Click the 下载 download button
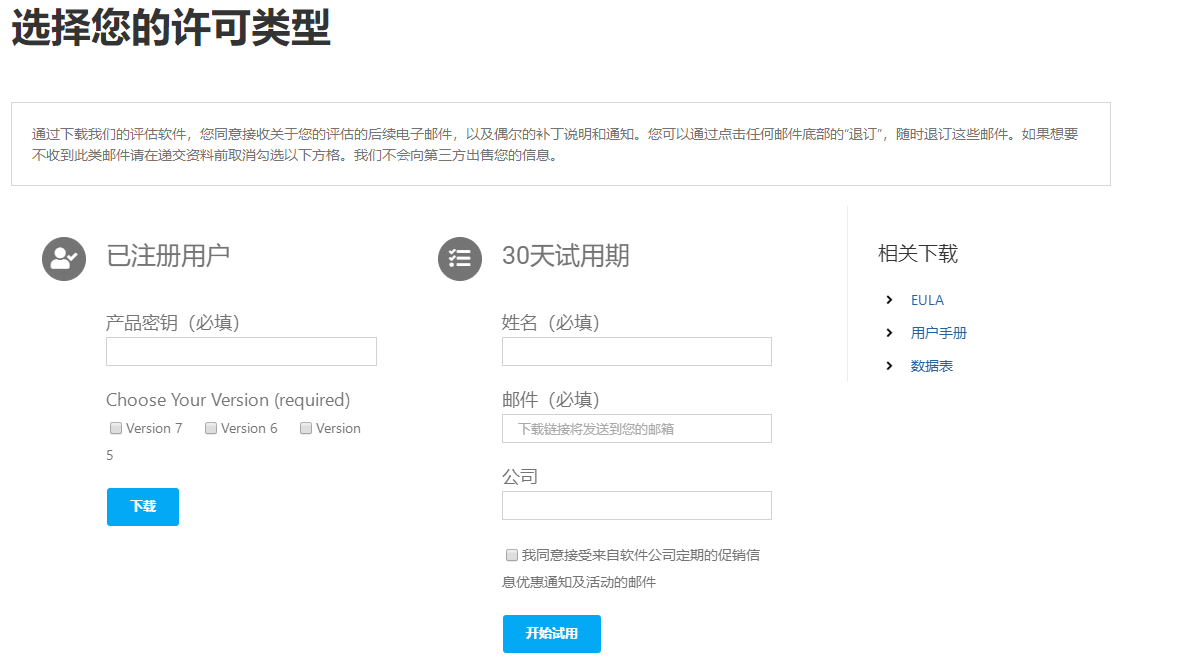1203x664 pixels. pyautogui.click(x=142, y=506)
